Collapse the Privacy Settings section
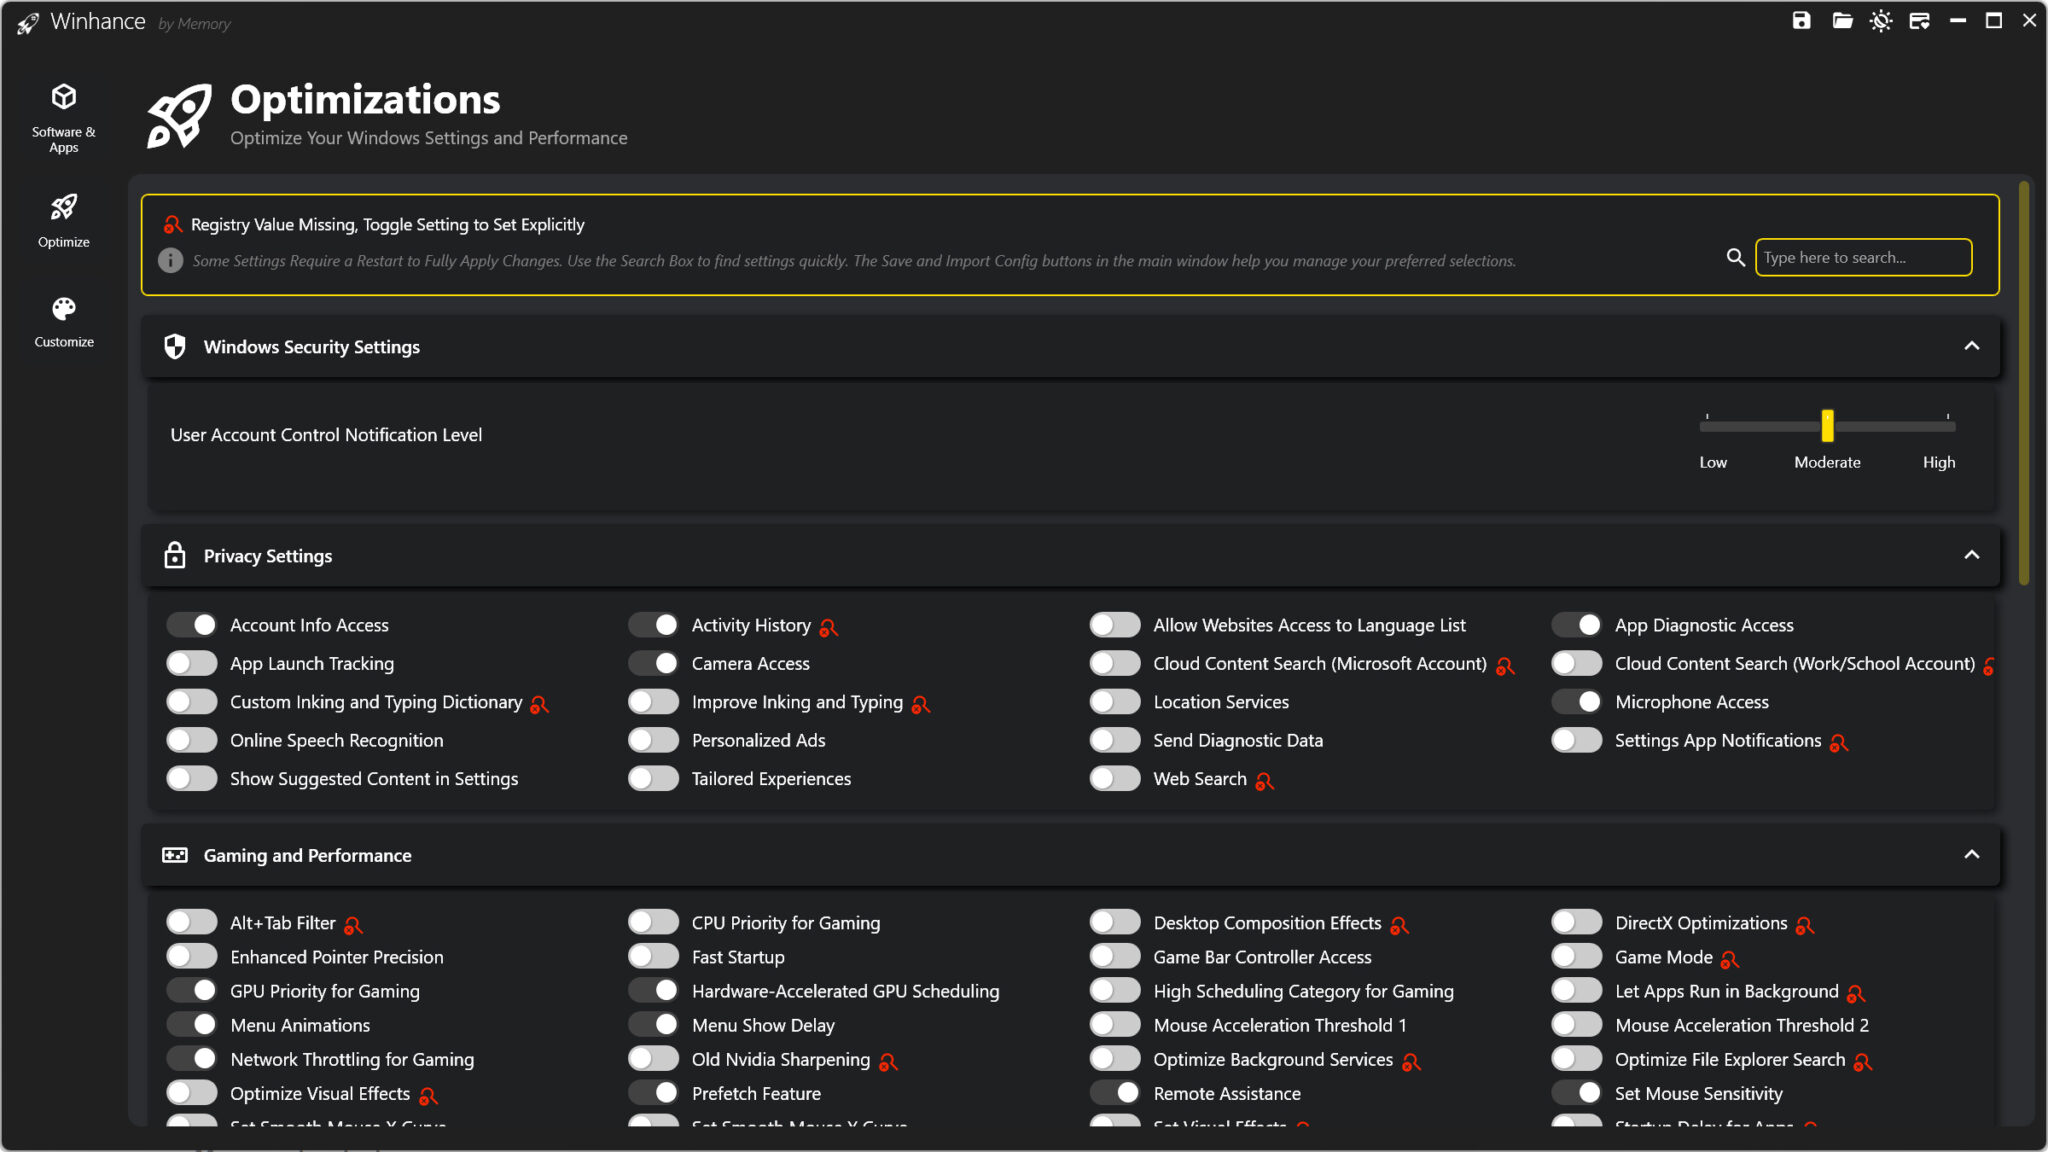Screen dimensions: 2048x1152 pos(1971,555)
